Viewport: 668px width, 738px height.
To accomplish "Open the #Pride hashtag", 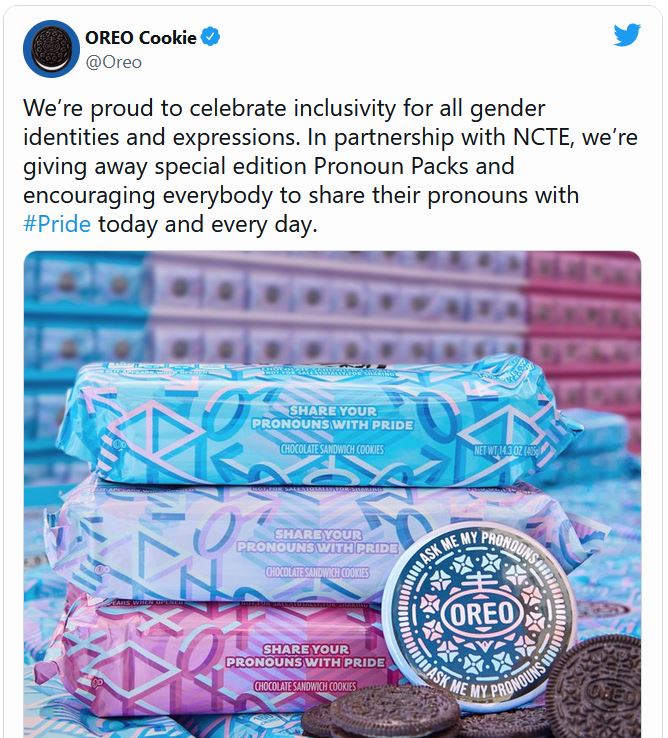I will [57, 224].
